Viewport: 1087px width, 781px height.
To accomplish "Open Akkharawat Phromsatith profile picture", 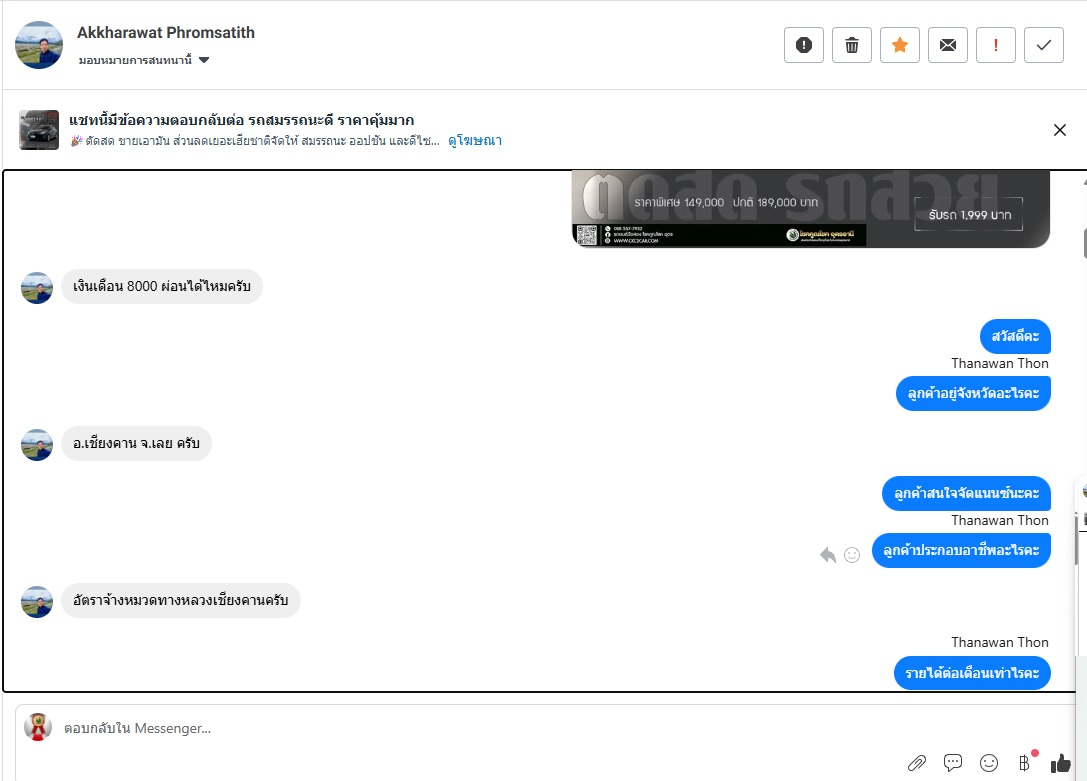I will coord(39,45).
